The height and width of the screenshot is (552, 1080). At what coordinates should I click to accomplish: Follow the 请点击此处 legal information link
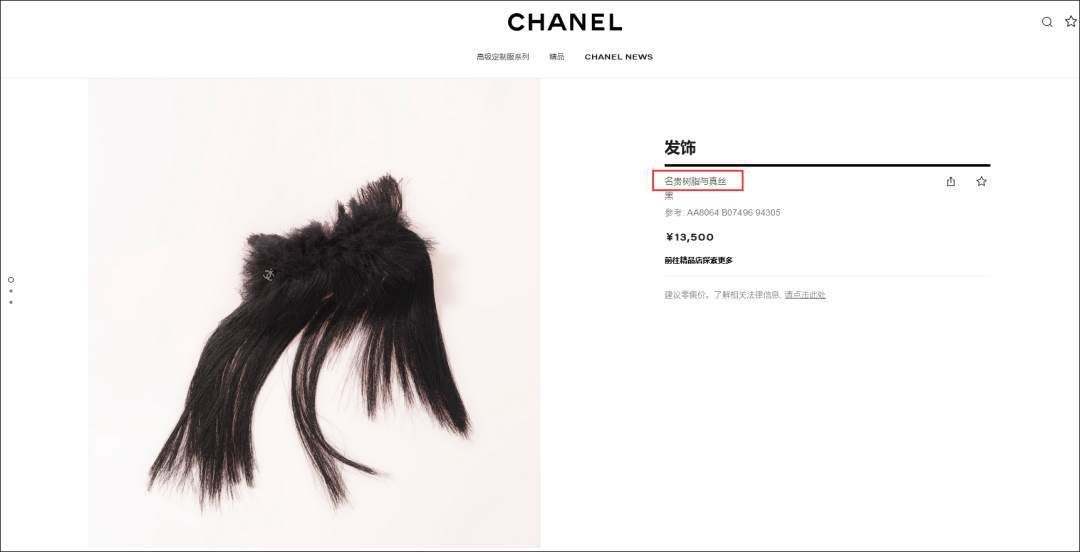click(x=804, y=295)
